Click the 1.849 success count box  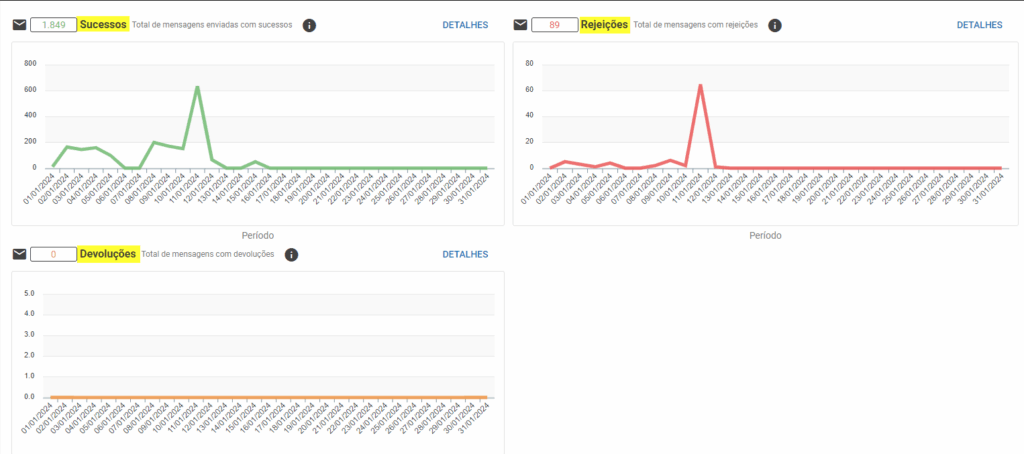[x=54, y=25]
